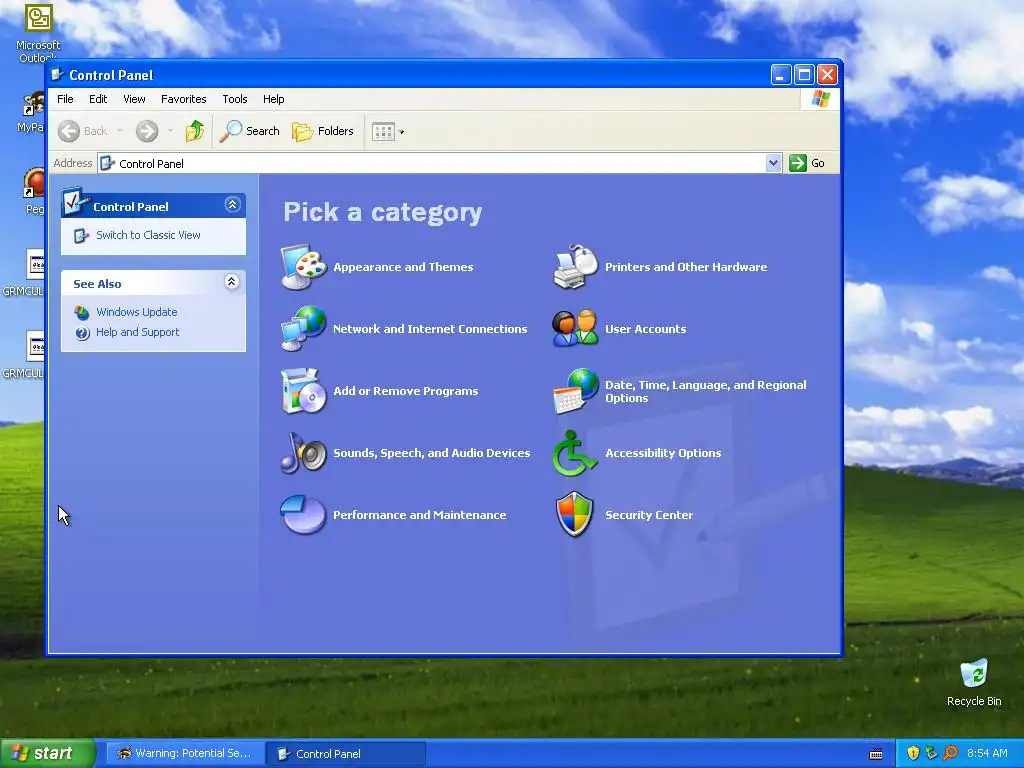Open the Help menu
1024x768 pixels.
[x=274, y=99]
